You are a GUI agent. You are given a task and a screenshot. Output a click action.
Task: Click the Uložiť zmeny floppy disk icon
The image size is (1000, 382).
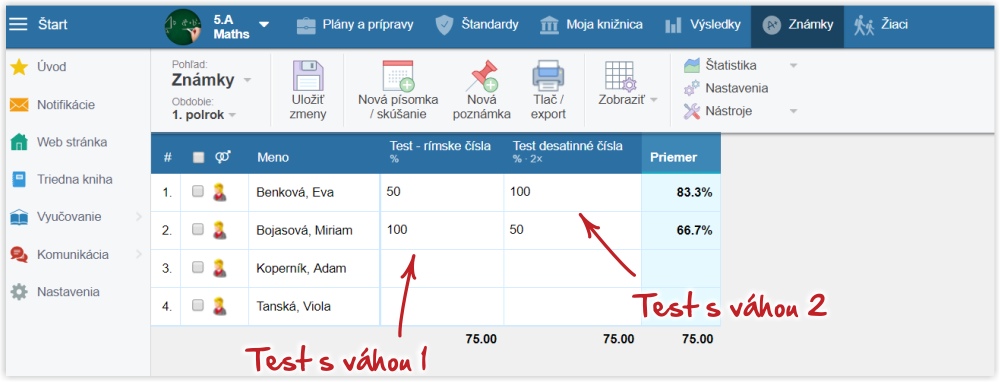[x=308, y=76]
